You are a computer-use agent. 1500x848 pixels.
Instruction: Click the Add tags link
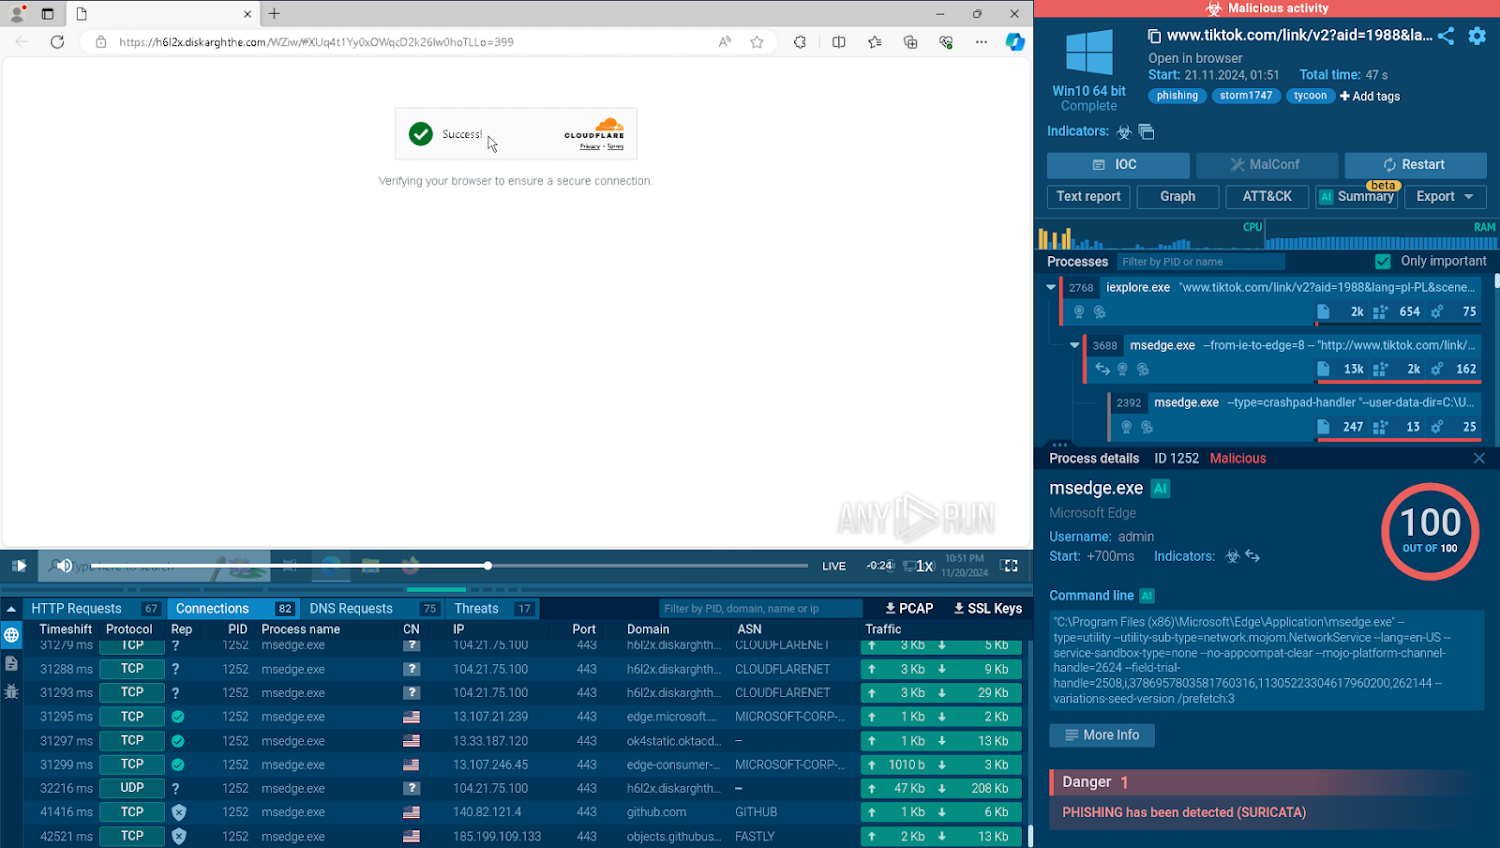point(1370,97)
